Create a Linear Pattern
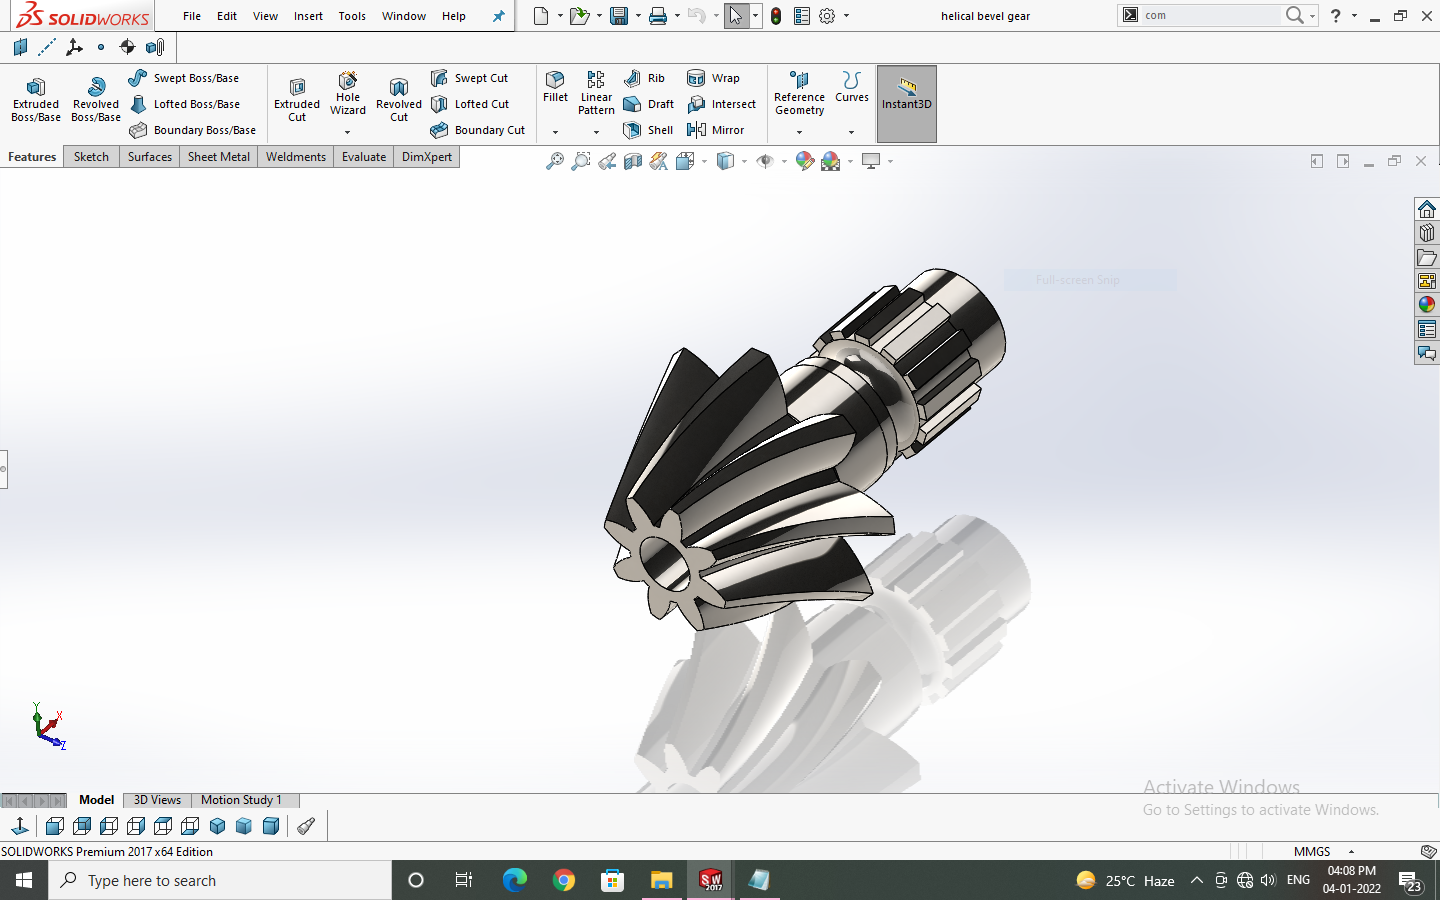This screenshot has width=1440, height=900. coord(596,93)
